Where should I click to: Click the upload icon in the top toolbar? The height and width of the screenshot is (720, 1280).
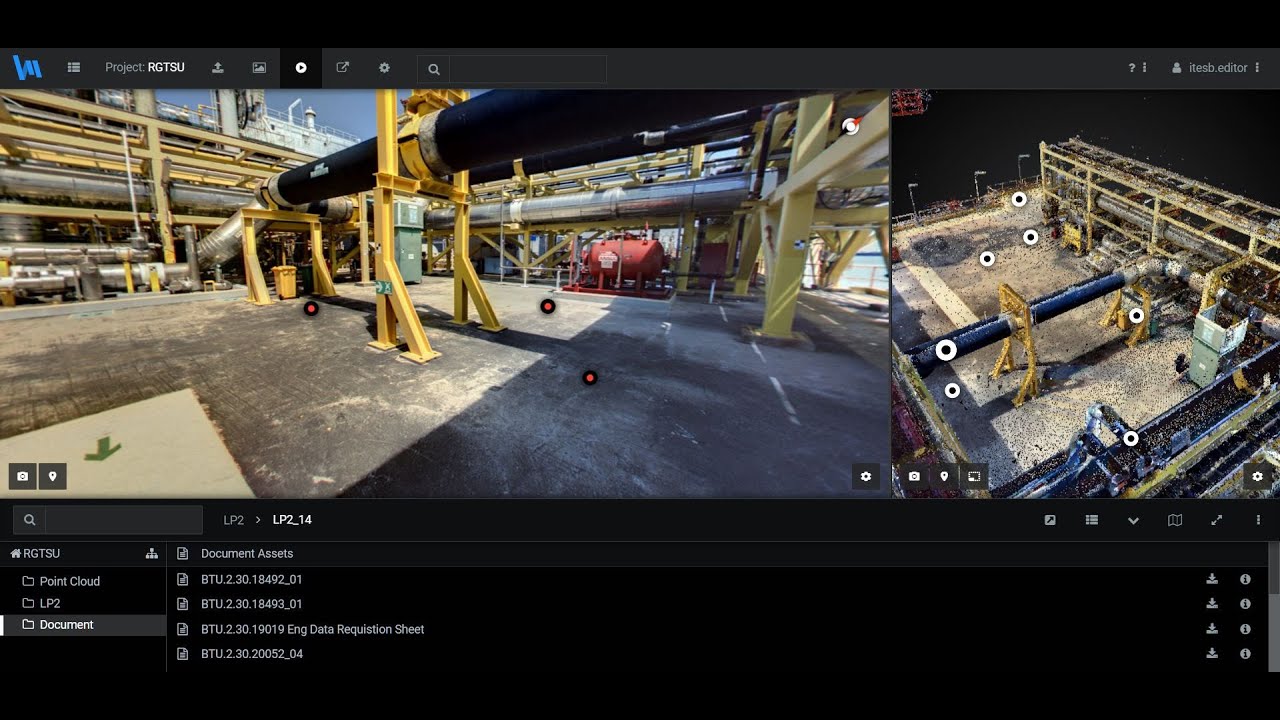click(x=218, y=68)
